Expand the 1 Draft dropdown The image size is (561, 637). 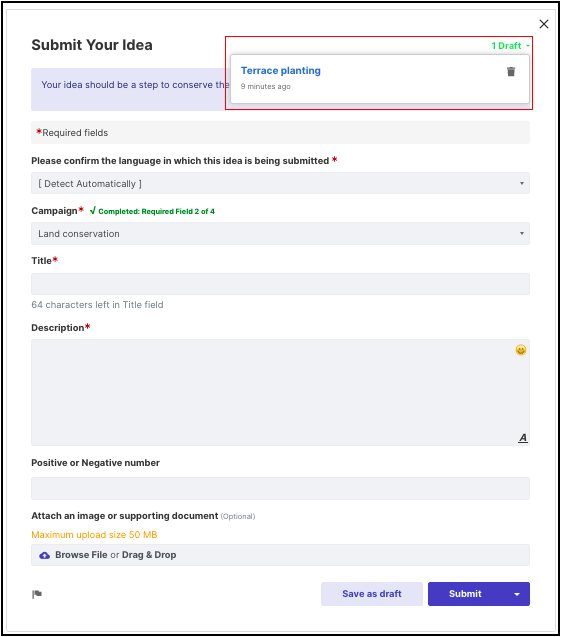click(x=510, y=46)
